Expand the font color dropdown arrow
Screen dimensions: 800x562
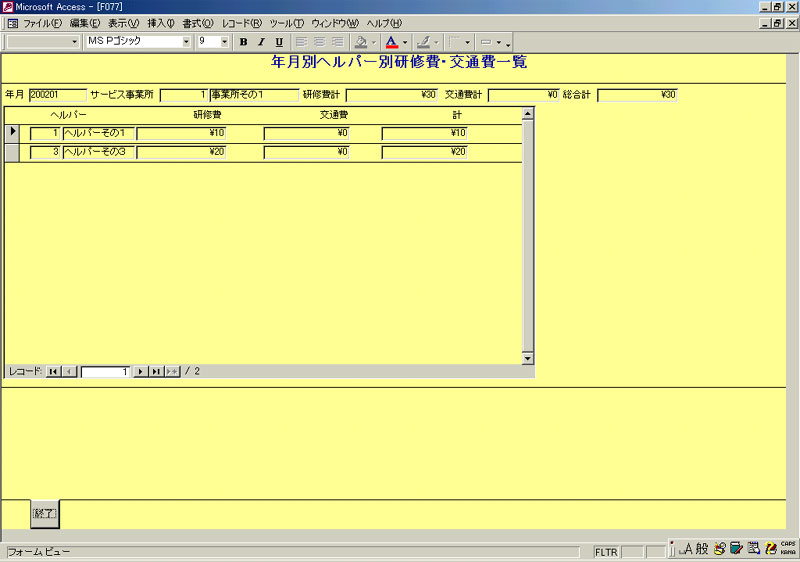(x=405, y=42)
